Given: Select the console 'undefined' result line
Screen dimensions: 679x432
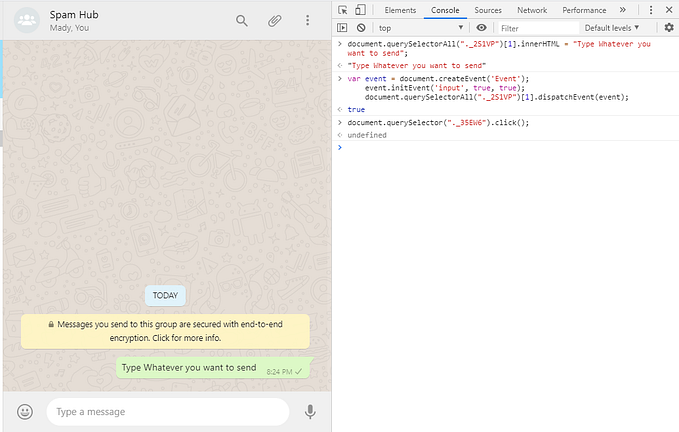Looking at the screenshot, I should coord(367,135).
